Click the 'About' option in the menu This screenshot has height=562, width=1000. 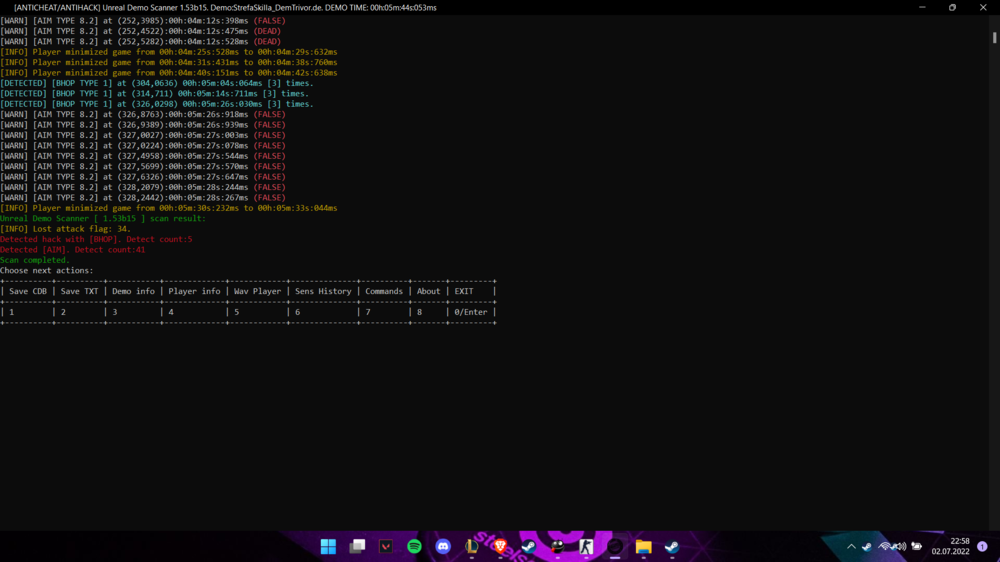[429, 292]
